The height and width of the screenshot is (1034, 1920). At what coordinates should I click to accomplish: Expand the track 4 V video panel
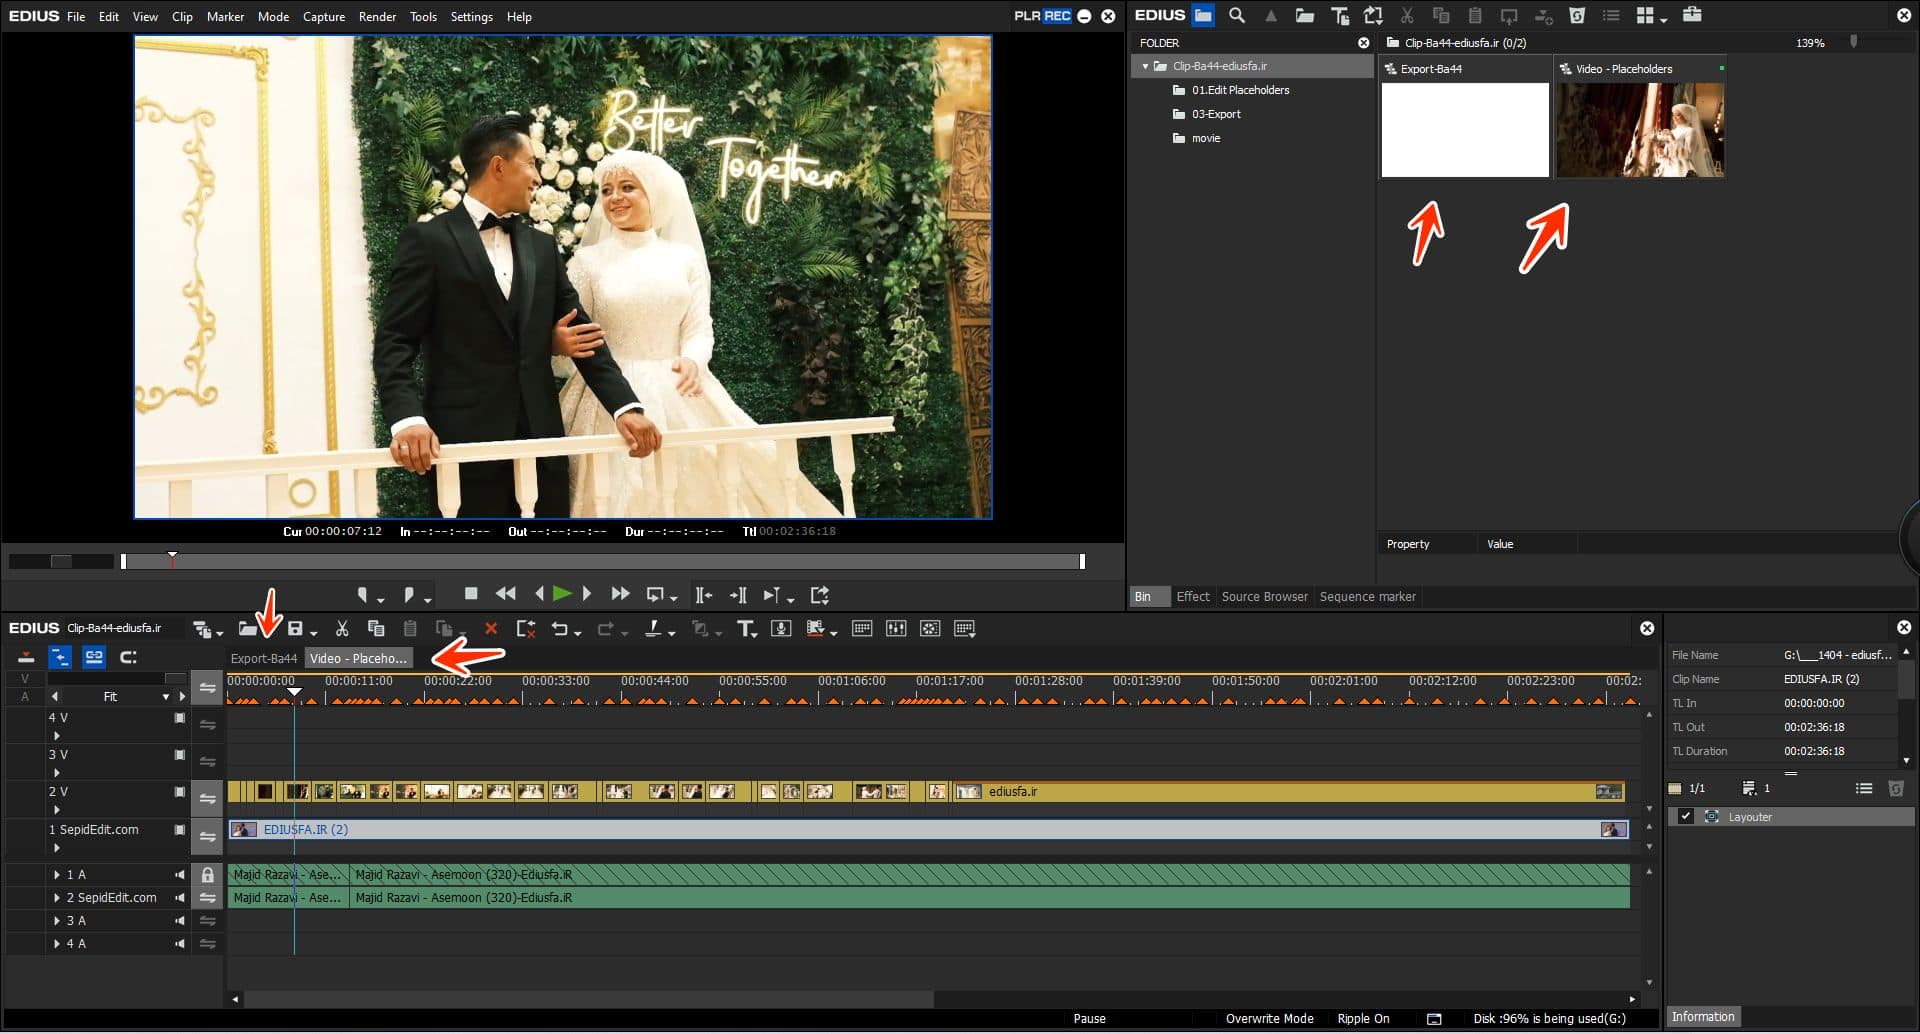pos(57,735)
